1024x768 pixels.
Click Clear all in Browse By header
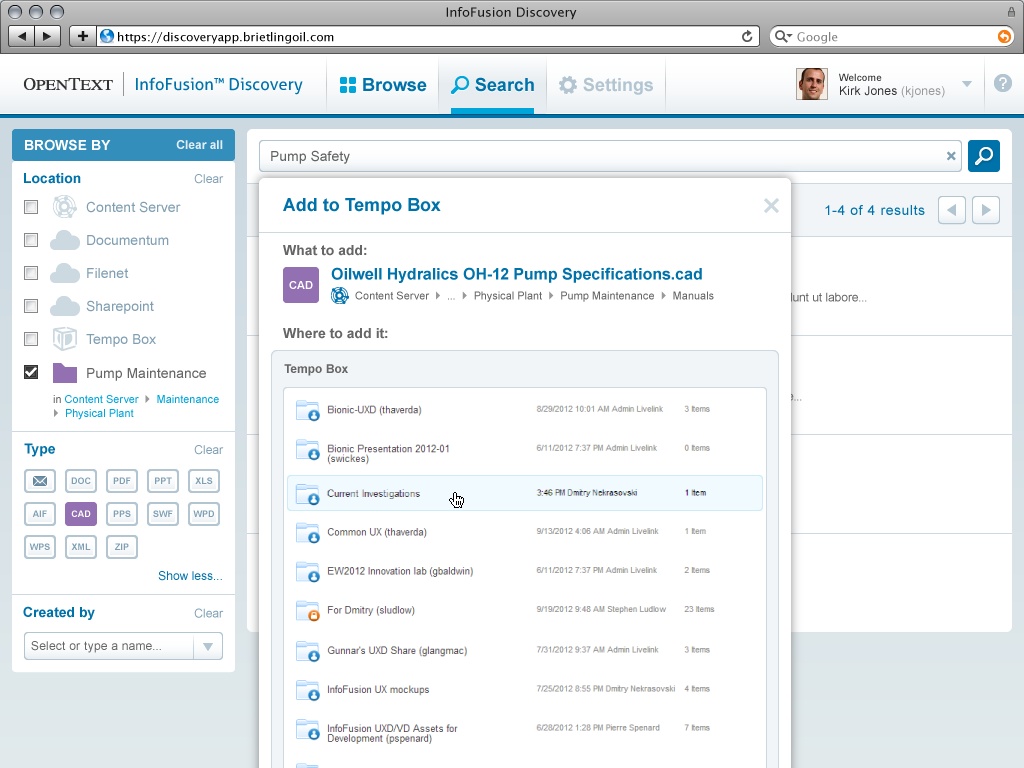click(x=199, y=145)
